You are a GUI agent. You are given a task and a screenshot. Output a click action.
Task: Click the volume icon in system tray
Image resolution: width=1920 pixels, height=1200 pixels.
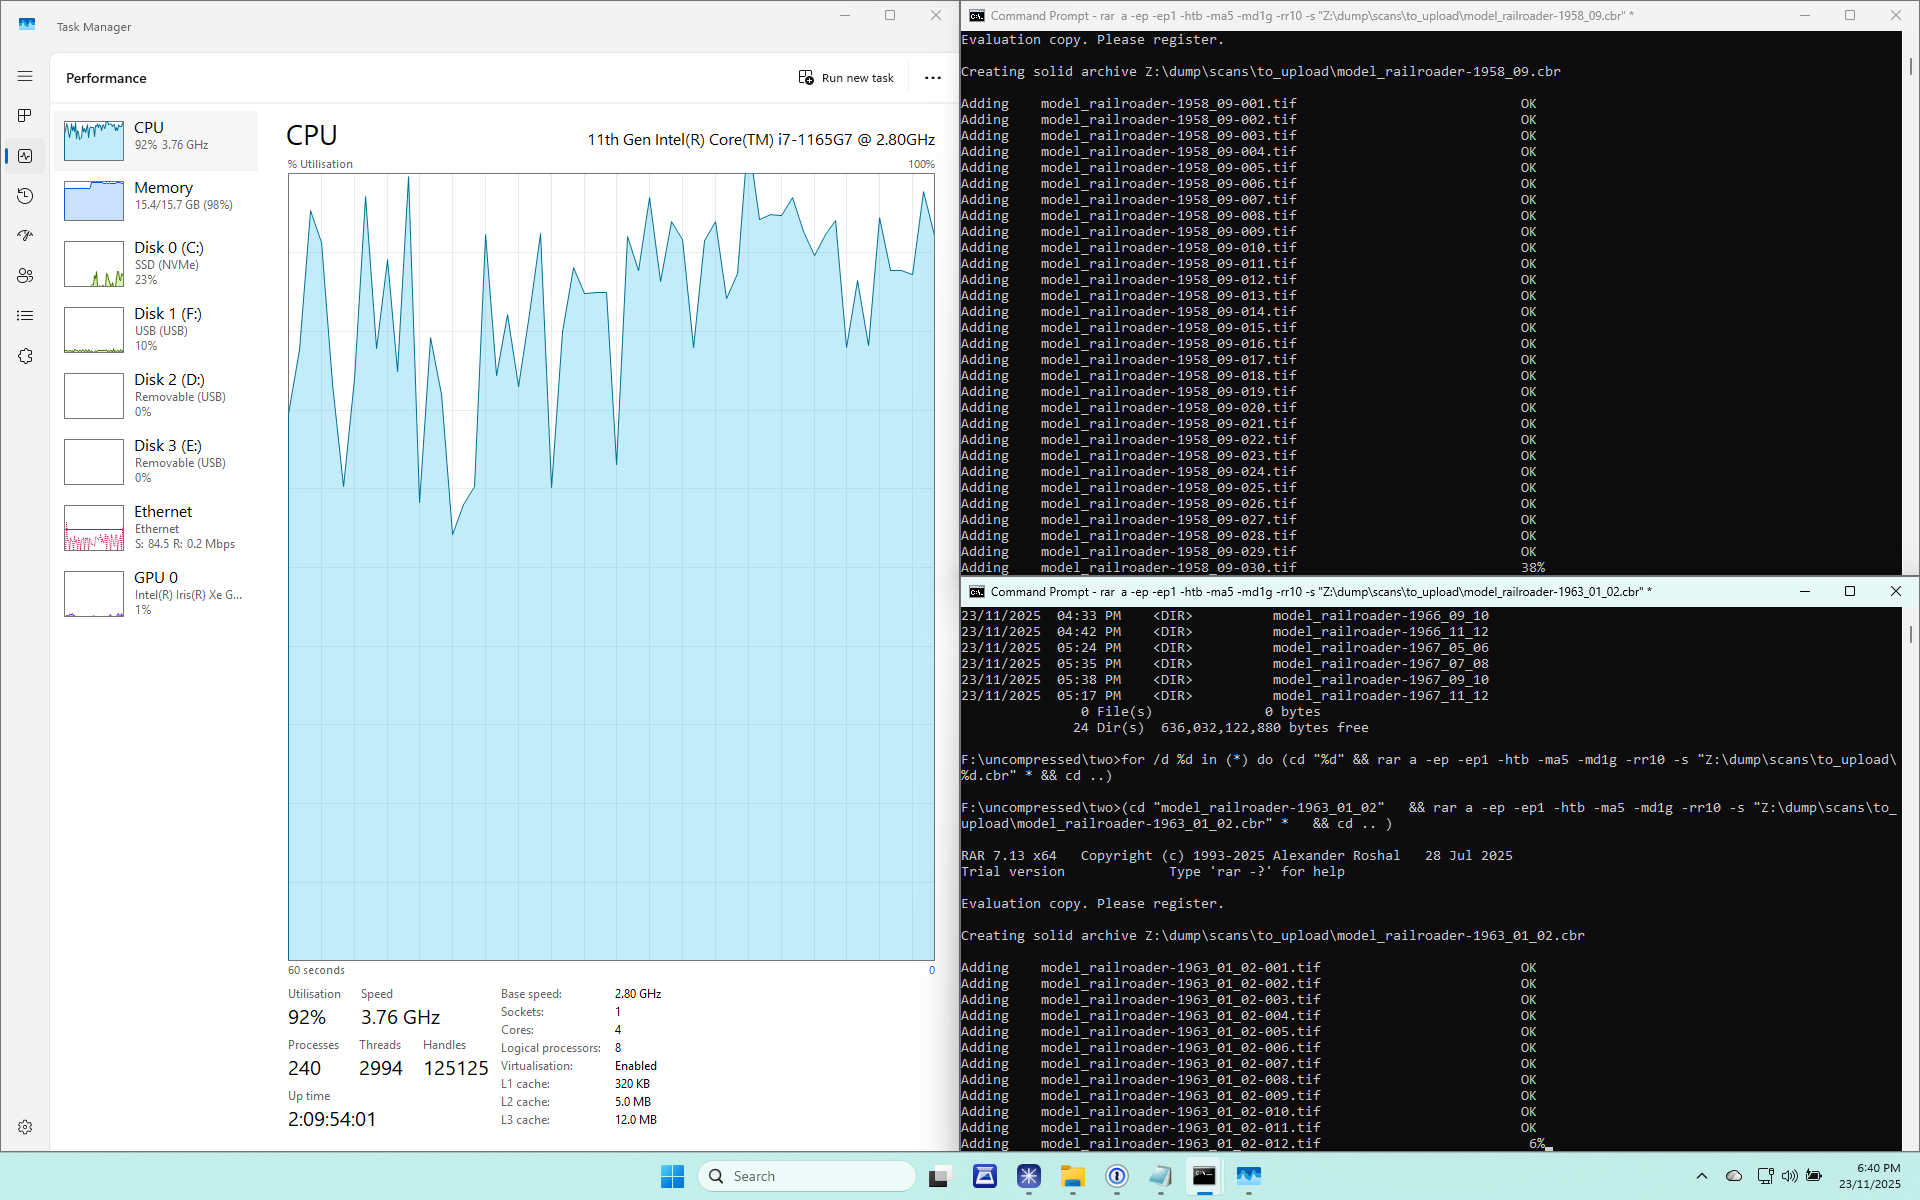coord(1789,1176)
